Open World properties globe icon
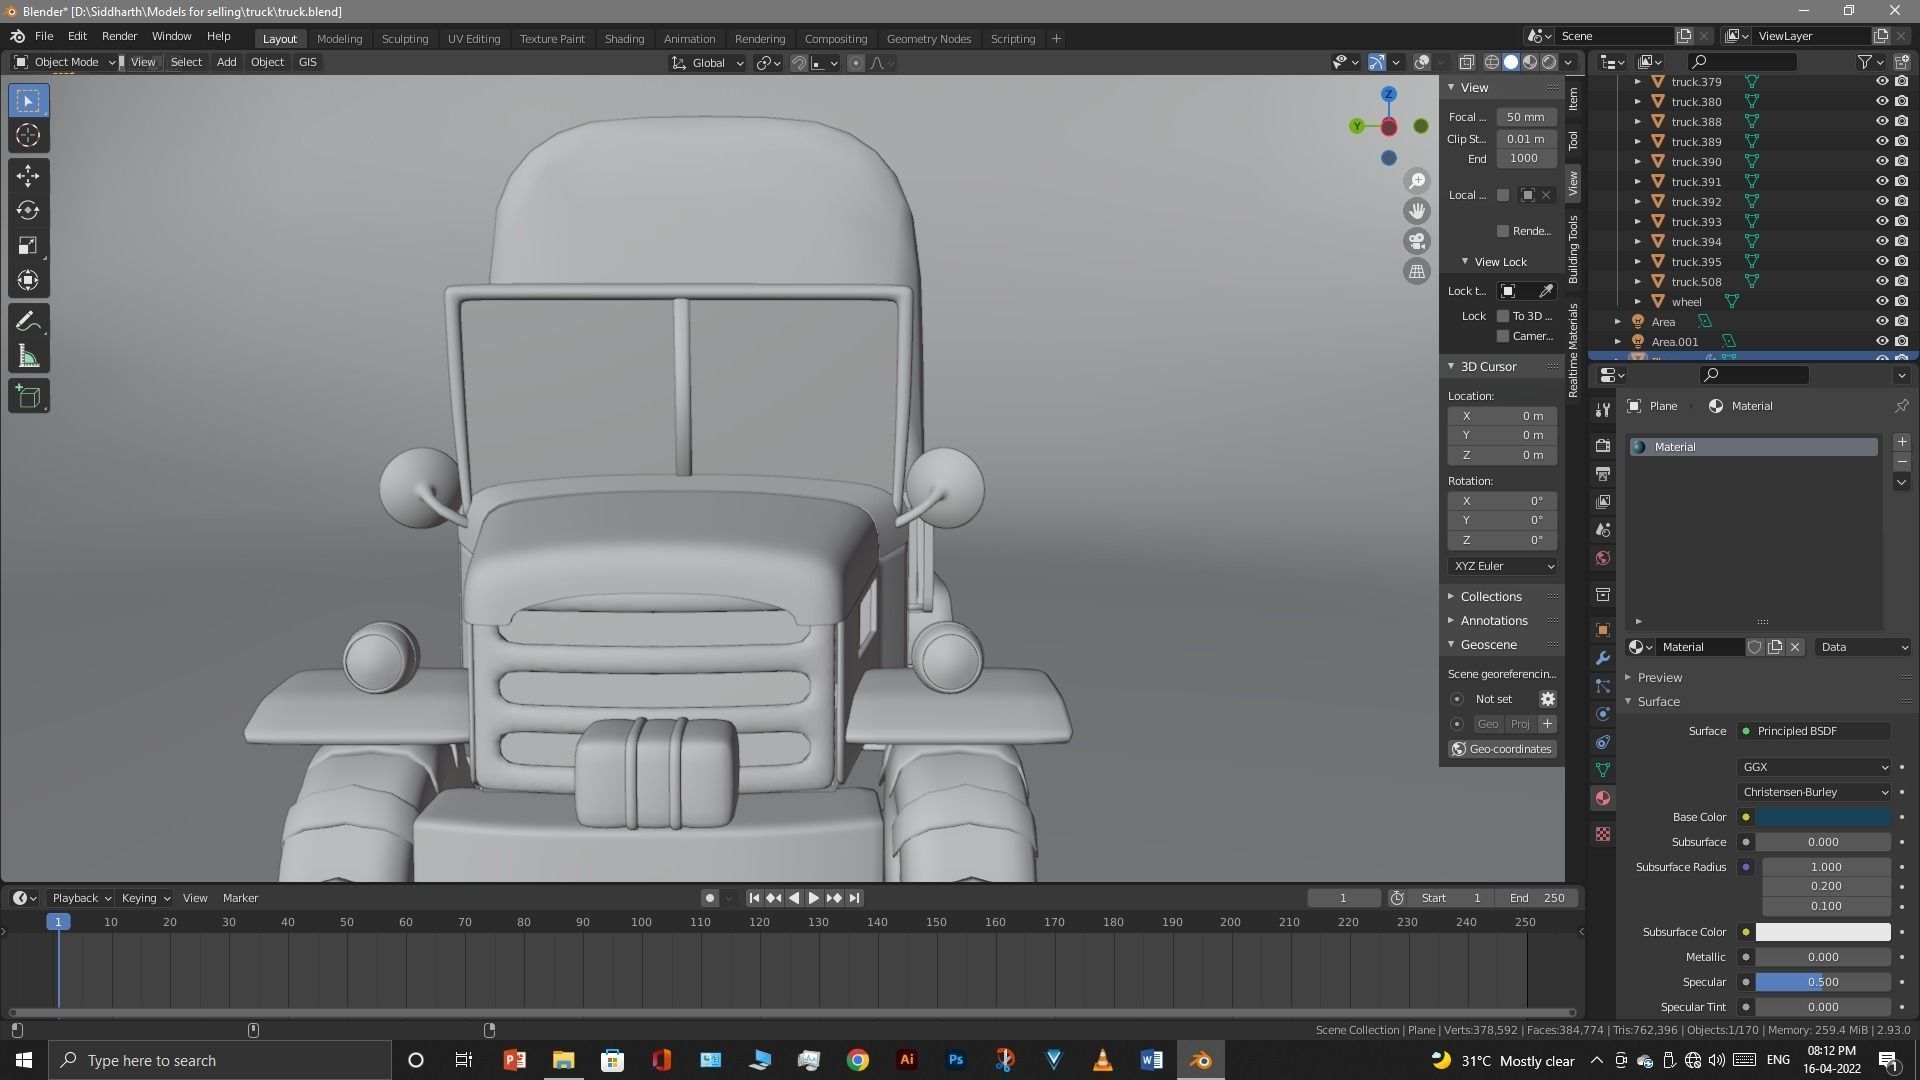This screenshot has width=1920, height=1080. [1603, 558]
